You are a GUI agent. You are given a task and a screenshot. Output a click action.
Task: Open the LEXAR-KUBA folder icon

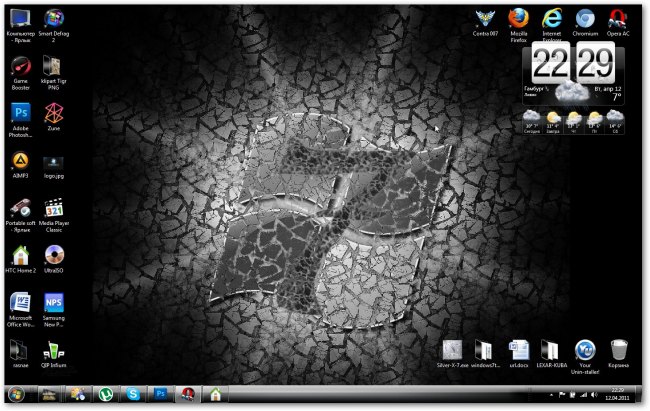click(x=551, y=350)
